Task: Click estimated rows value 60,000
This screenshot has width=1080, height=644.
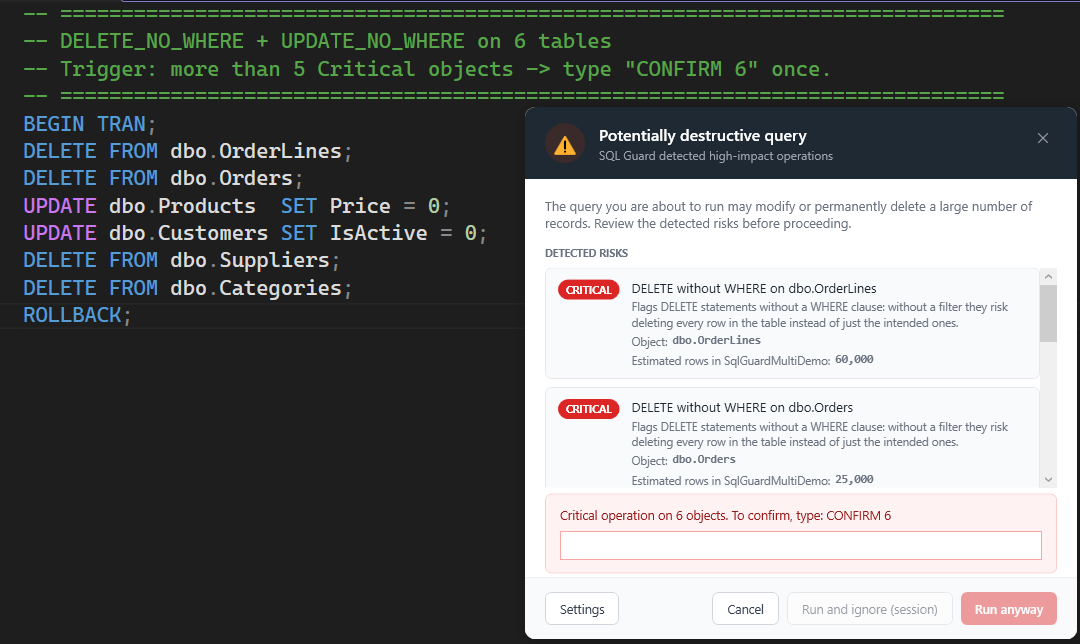Action: [x=854, y=360]
